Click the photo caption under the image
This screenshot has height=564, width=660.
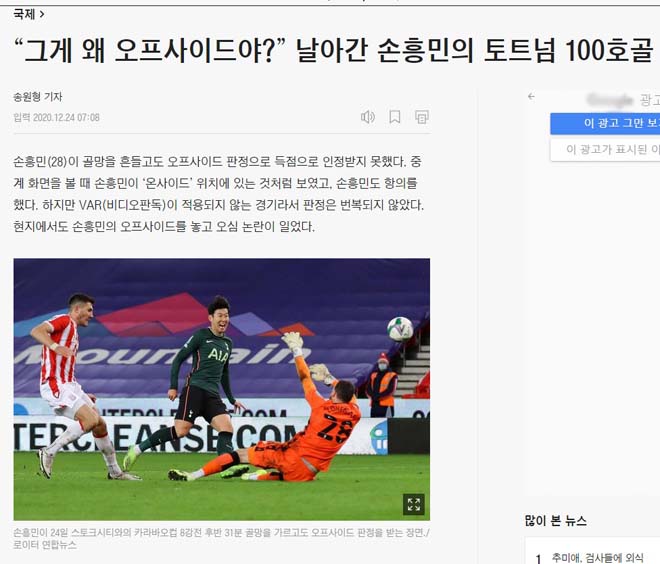(x=221, y=539)
